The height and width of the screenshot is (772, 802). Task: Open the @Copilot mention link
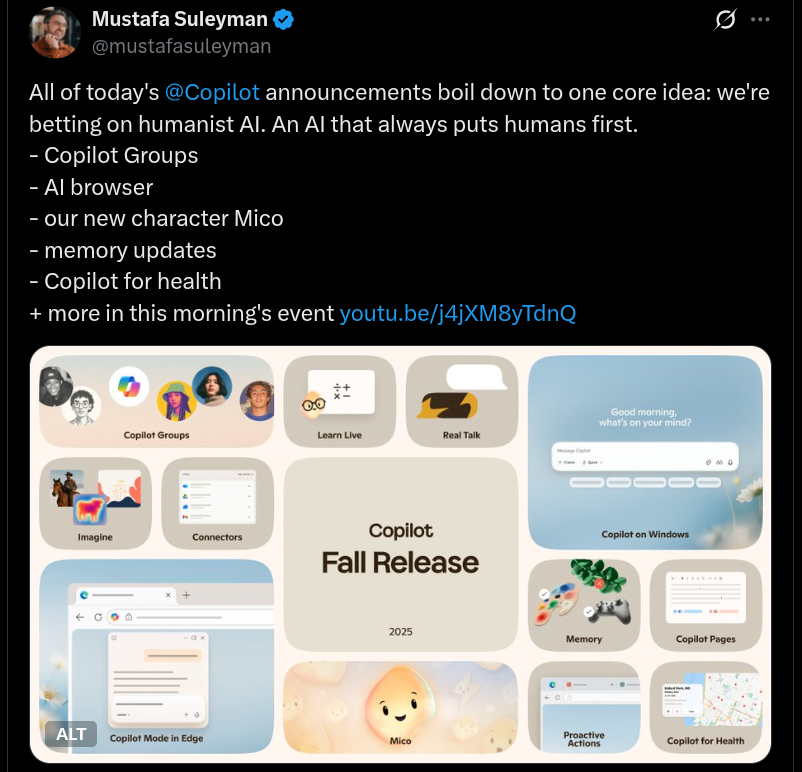(212, 93)
